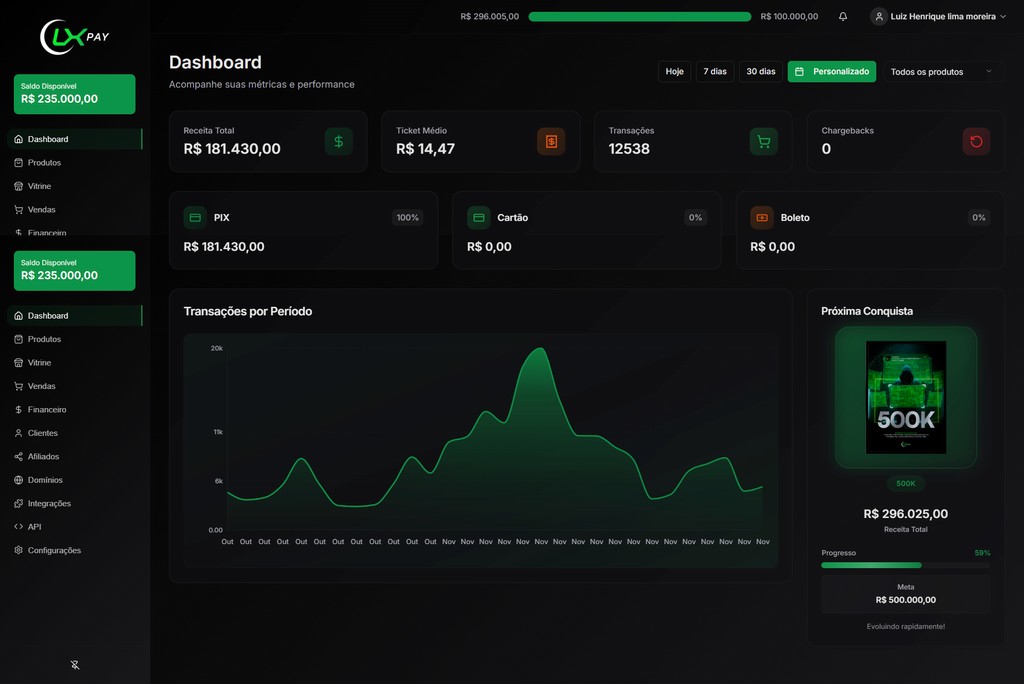Image resolution: width=1024 pixels, height=684 pixels.
Task: Click the Transações por Período title
Action: [x=248, y=312]
